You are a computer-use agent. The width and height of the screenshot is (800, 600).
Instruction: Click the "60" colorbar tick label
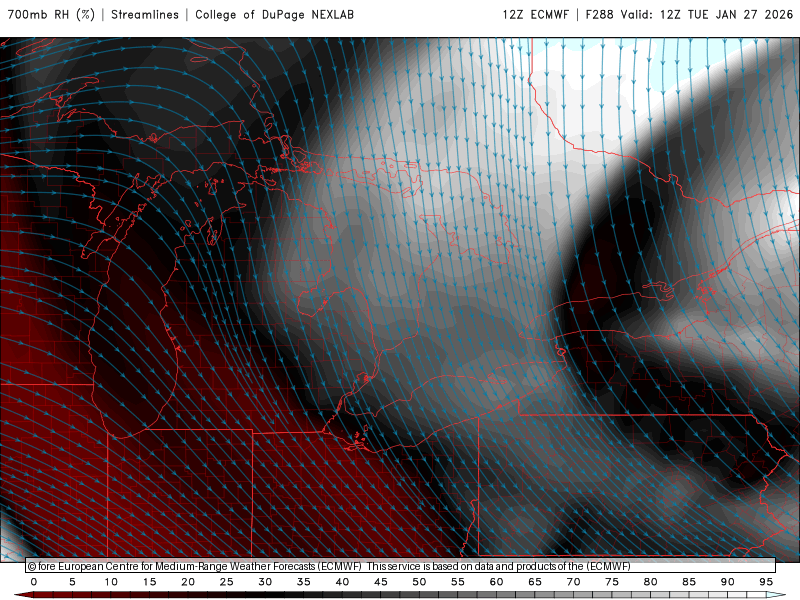[x=496, y=582]
